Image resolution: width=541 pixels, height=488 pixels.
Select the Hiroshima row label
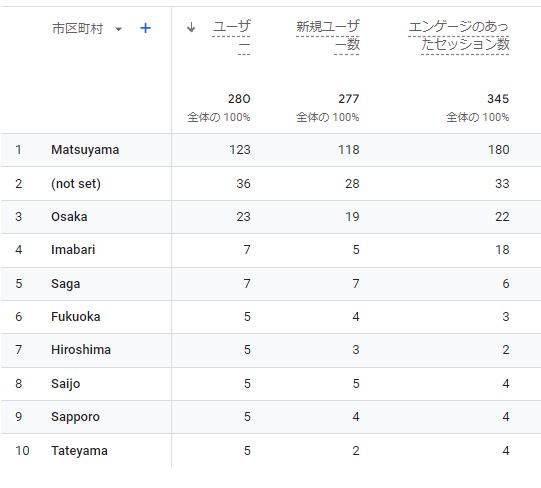point(81,350)
